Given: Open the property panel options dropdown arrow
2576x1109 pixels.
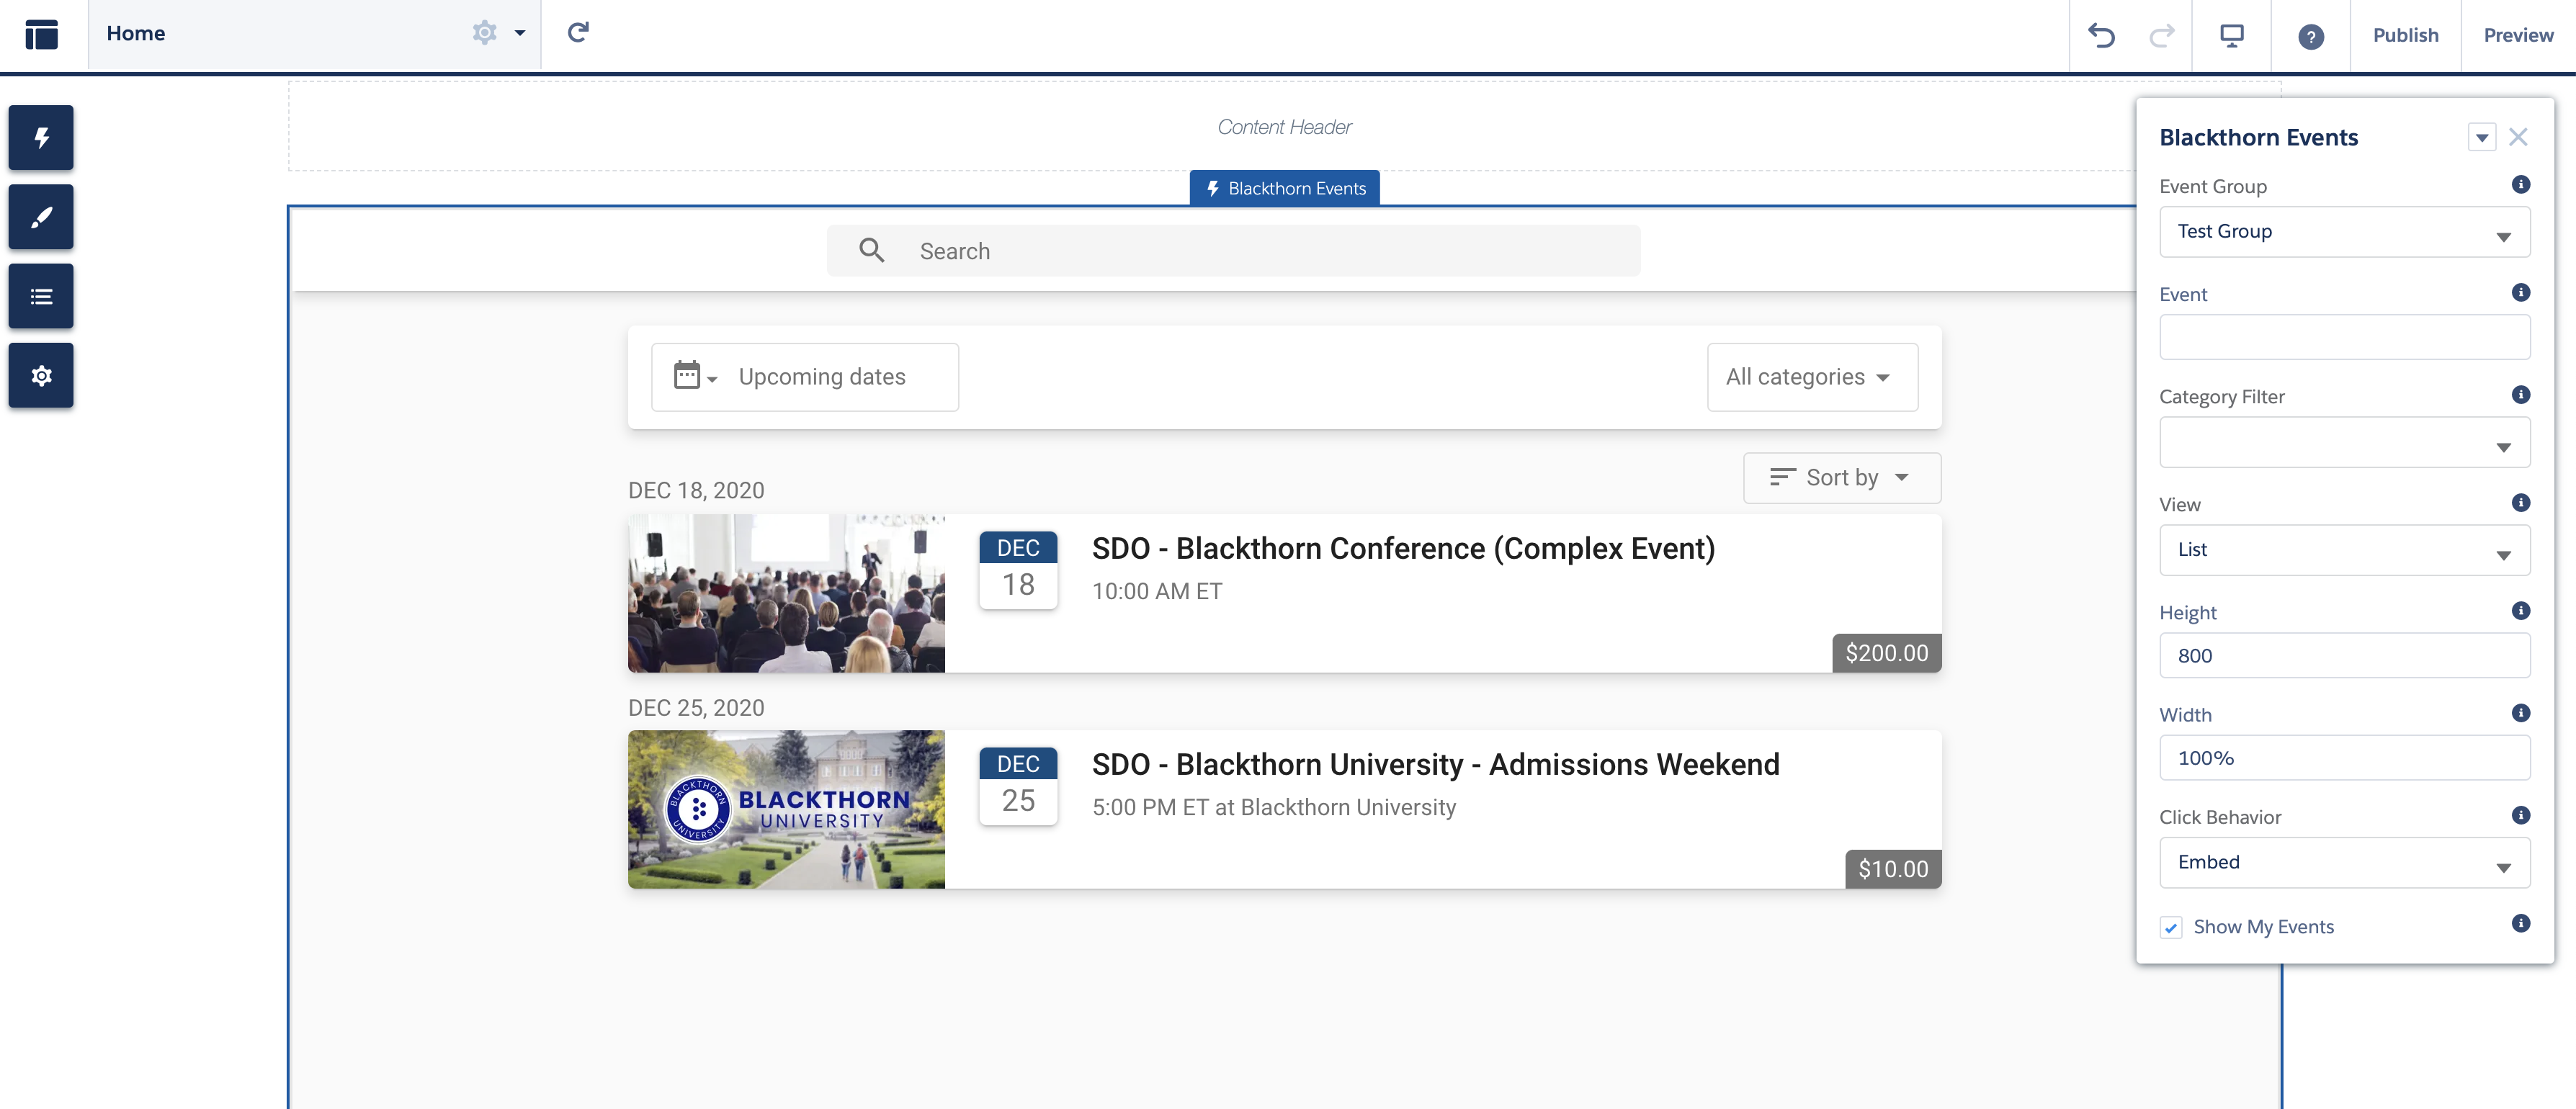Looking at the screenshot, I should 2481,137.
